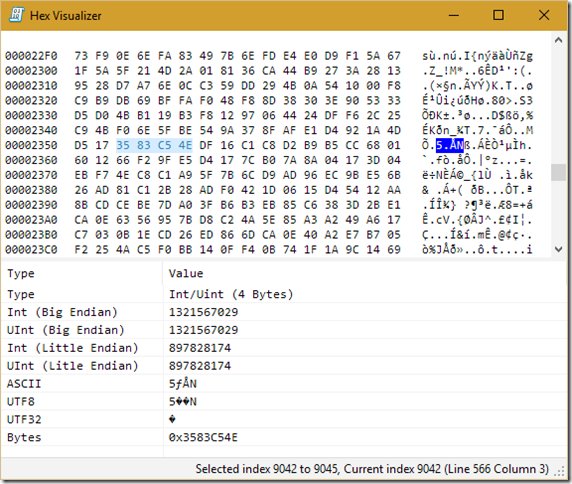Click the Hex Visualizer app icon in title bar

click(x=16, y=15)
